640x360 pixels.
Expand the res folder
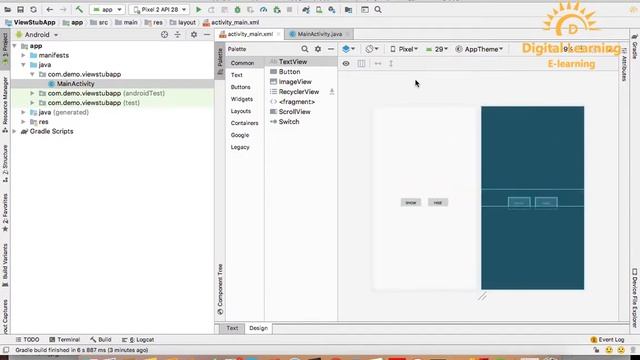pos(24,122)
